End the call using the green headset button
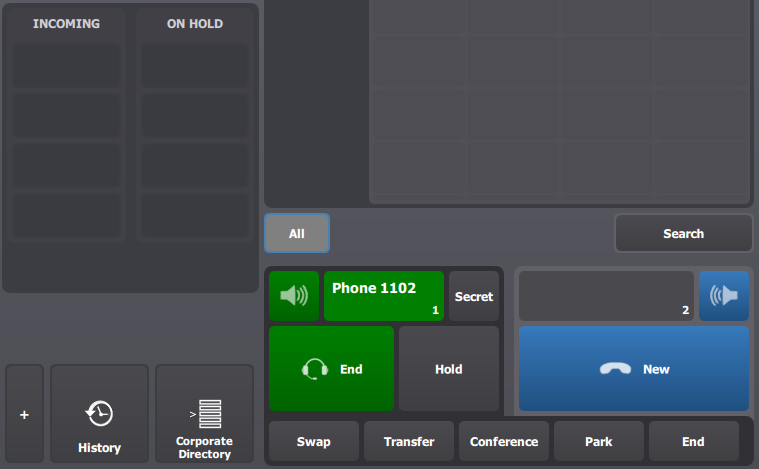 pos(332,369)
